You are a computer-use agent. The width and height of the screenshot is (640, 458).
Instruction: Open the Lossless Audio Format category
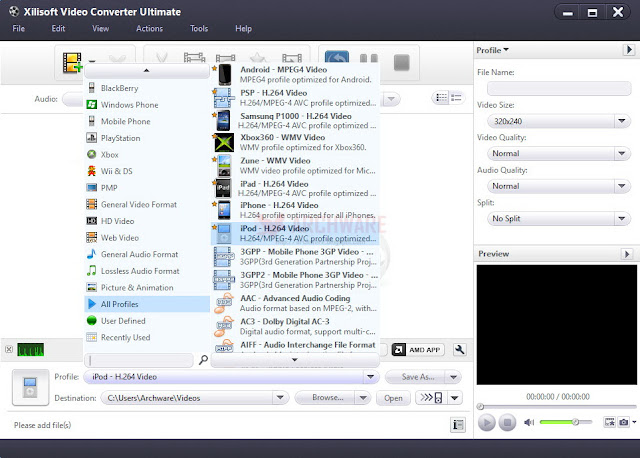pyautogui.click(x=147, y=271)
